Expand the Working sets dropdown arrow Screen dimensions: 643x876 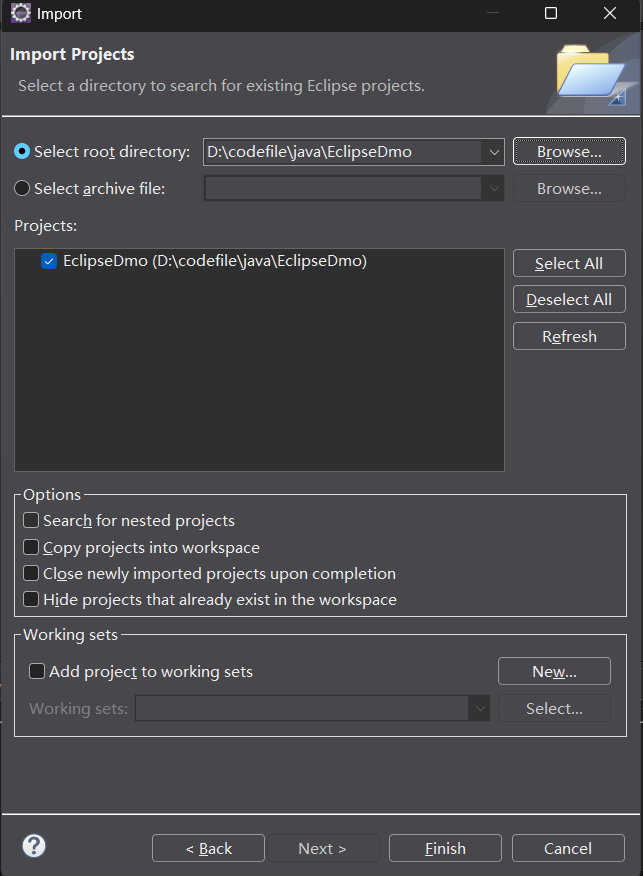480,708
